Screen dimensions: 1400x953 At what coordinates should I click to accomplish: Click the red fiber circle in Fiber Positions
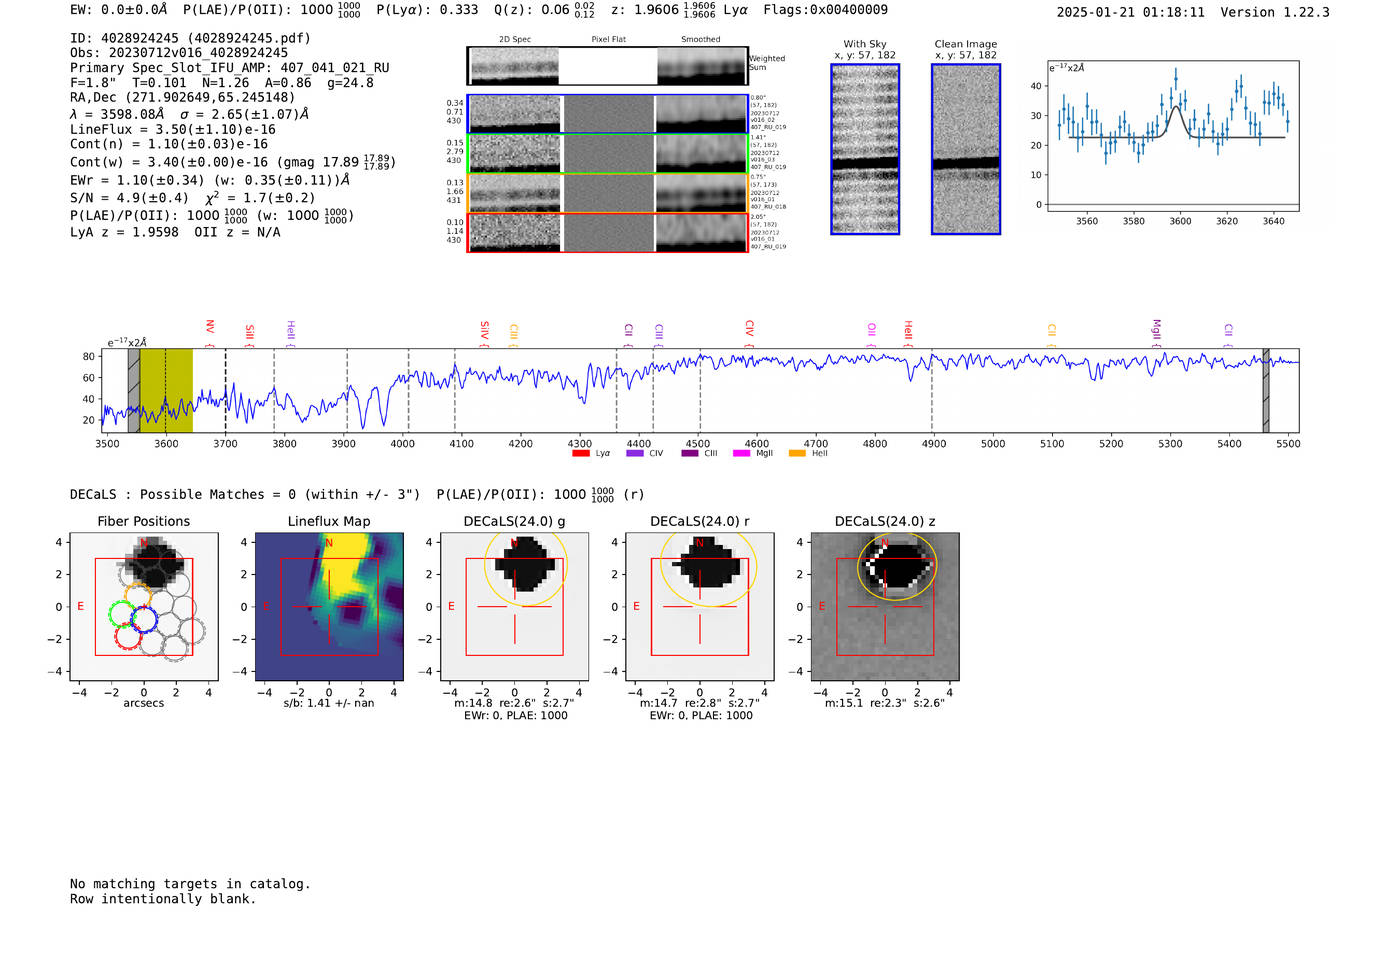129,636
